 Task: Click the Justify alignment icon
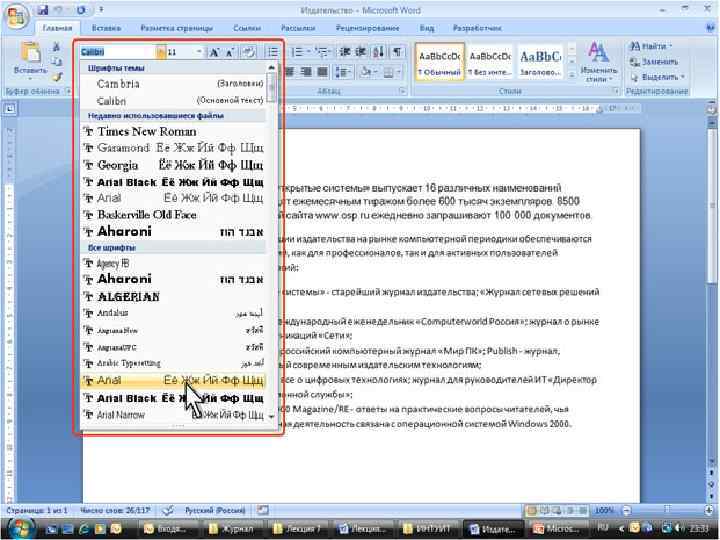pyautogui.click(x=322, y=72)
